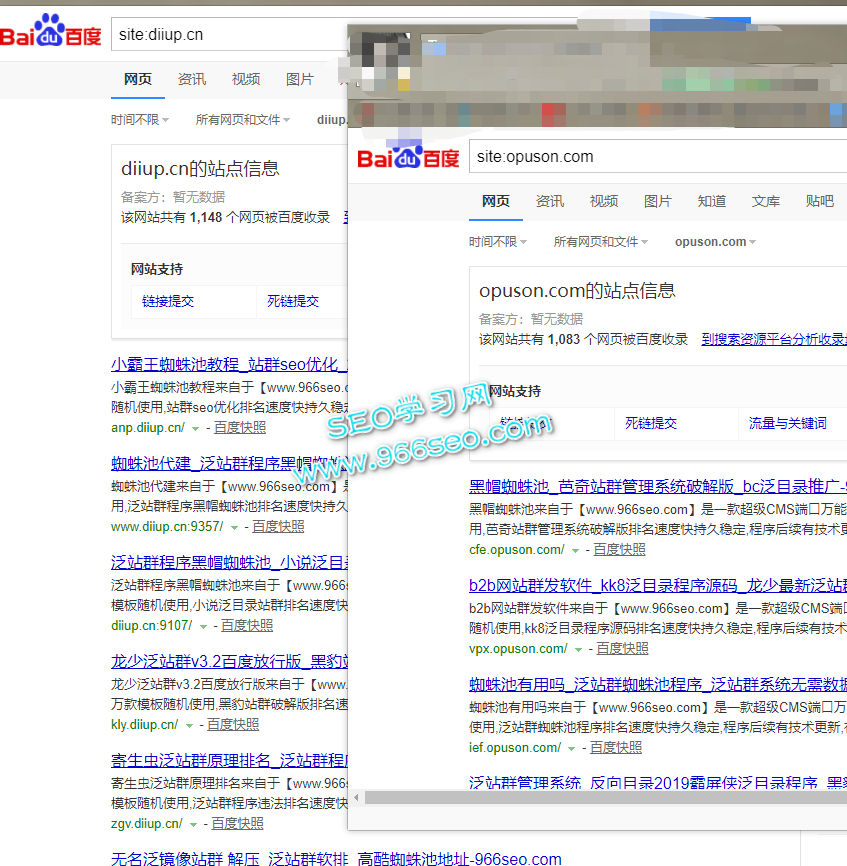The image size is (847, 866).
Task: Open 百度快照 for cfe.opuson.com/
Action: click(620, 550)
